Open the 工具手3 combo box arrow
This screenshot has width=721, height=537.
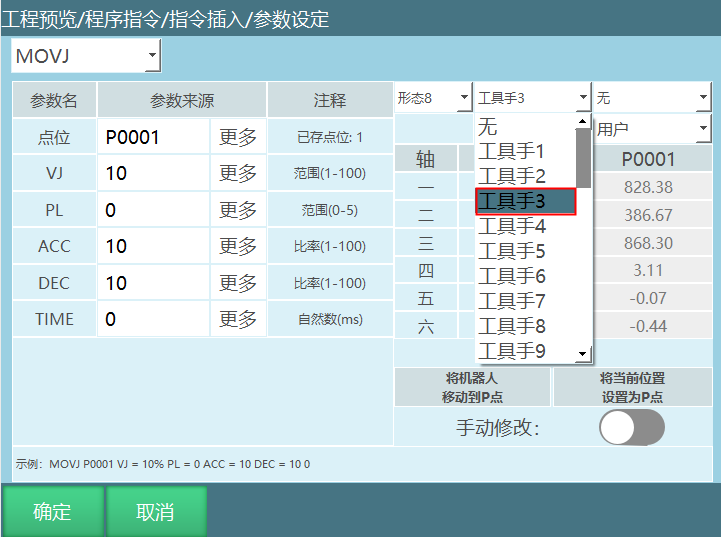point(583,98)
